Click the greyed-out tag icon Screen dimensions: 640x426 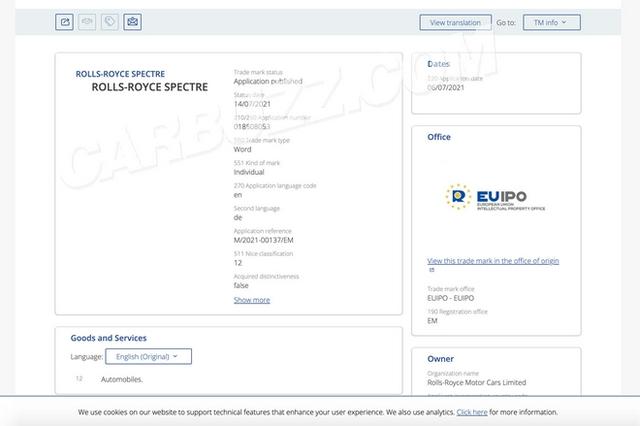110,22
